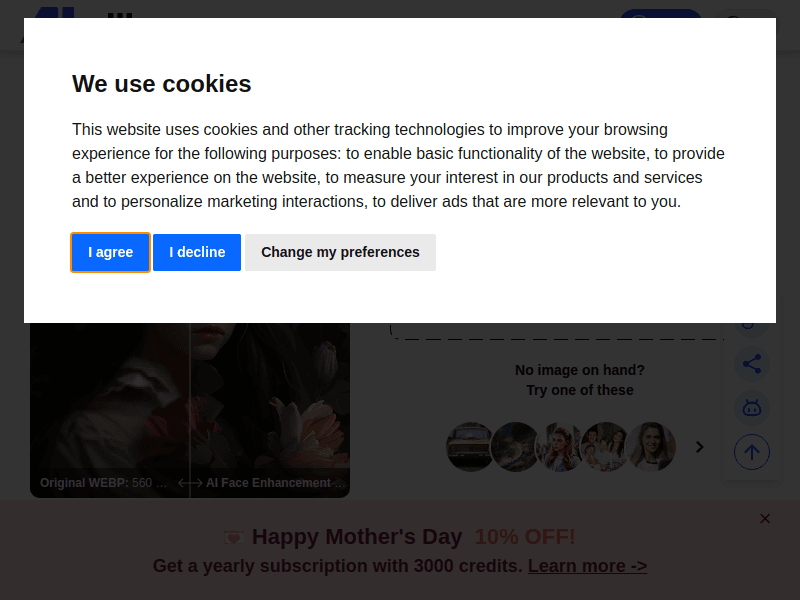
Task: Follow the Learn more -> link
Action: [x=587, y=566]
